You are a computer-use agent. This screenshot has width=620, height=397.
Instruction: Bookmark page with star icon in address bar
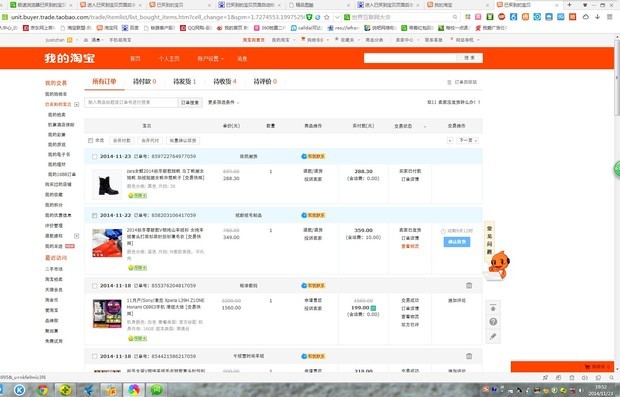click(x=327, y=17)
